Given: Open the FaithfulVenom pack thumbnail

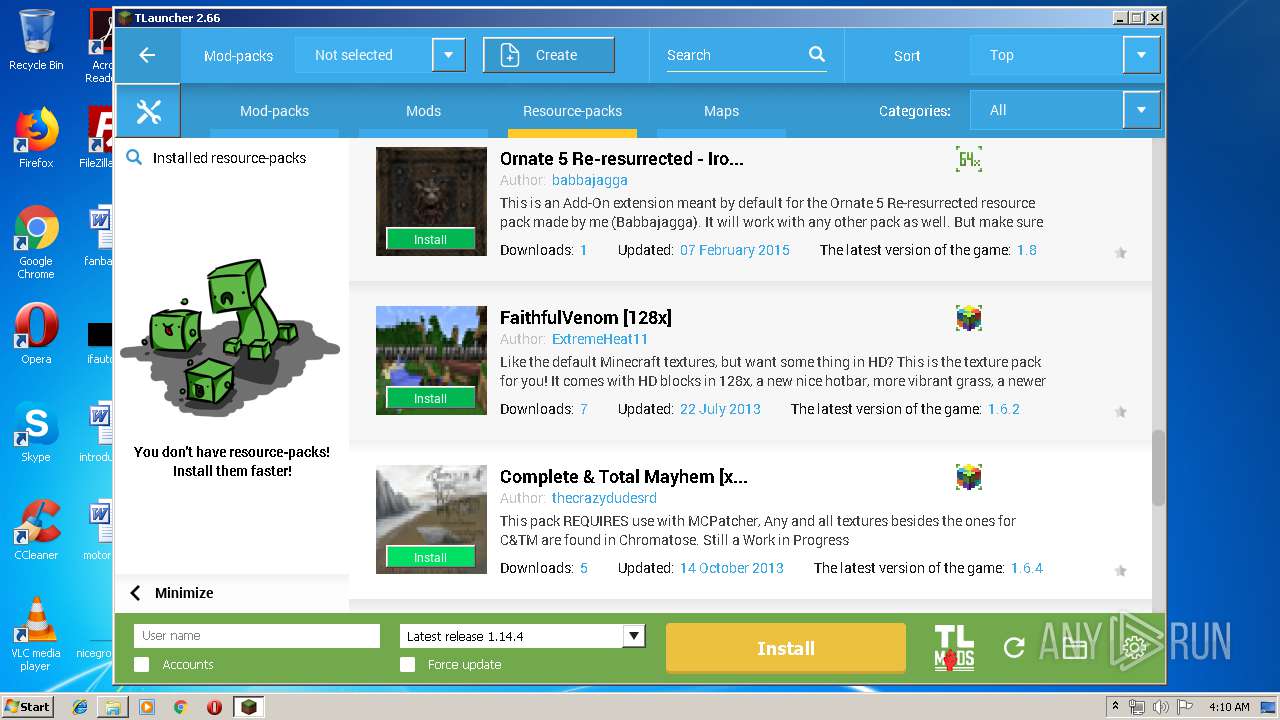Looking at the screenshot, I should [x=431, y=360].
